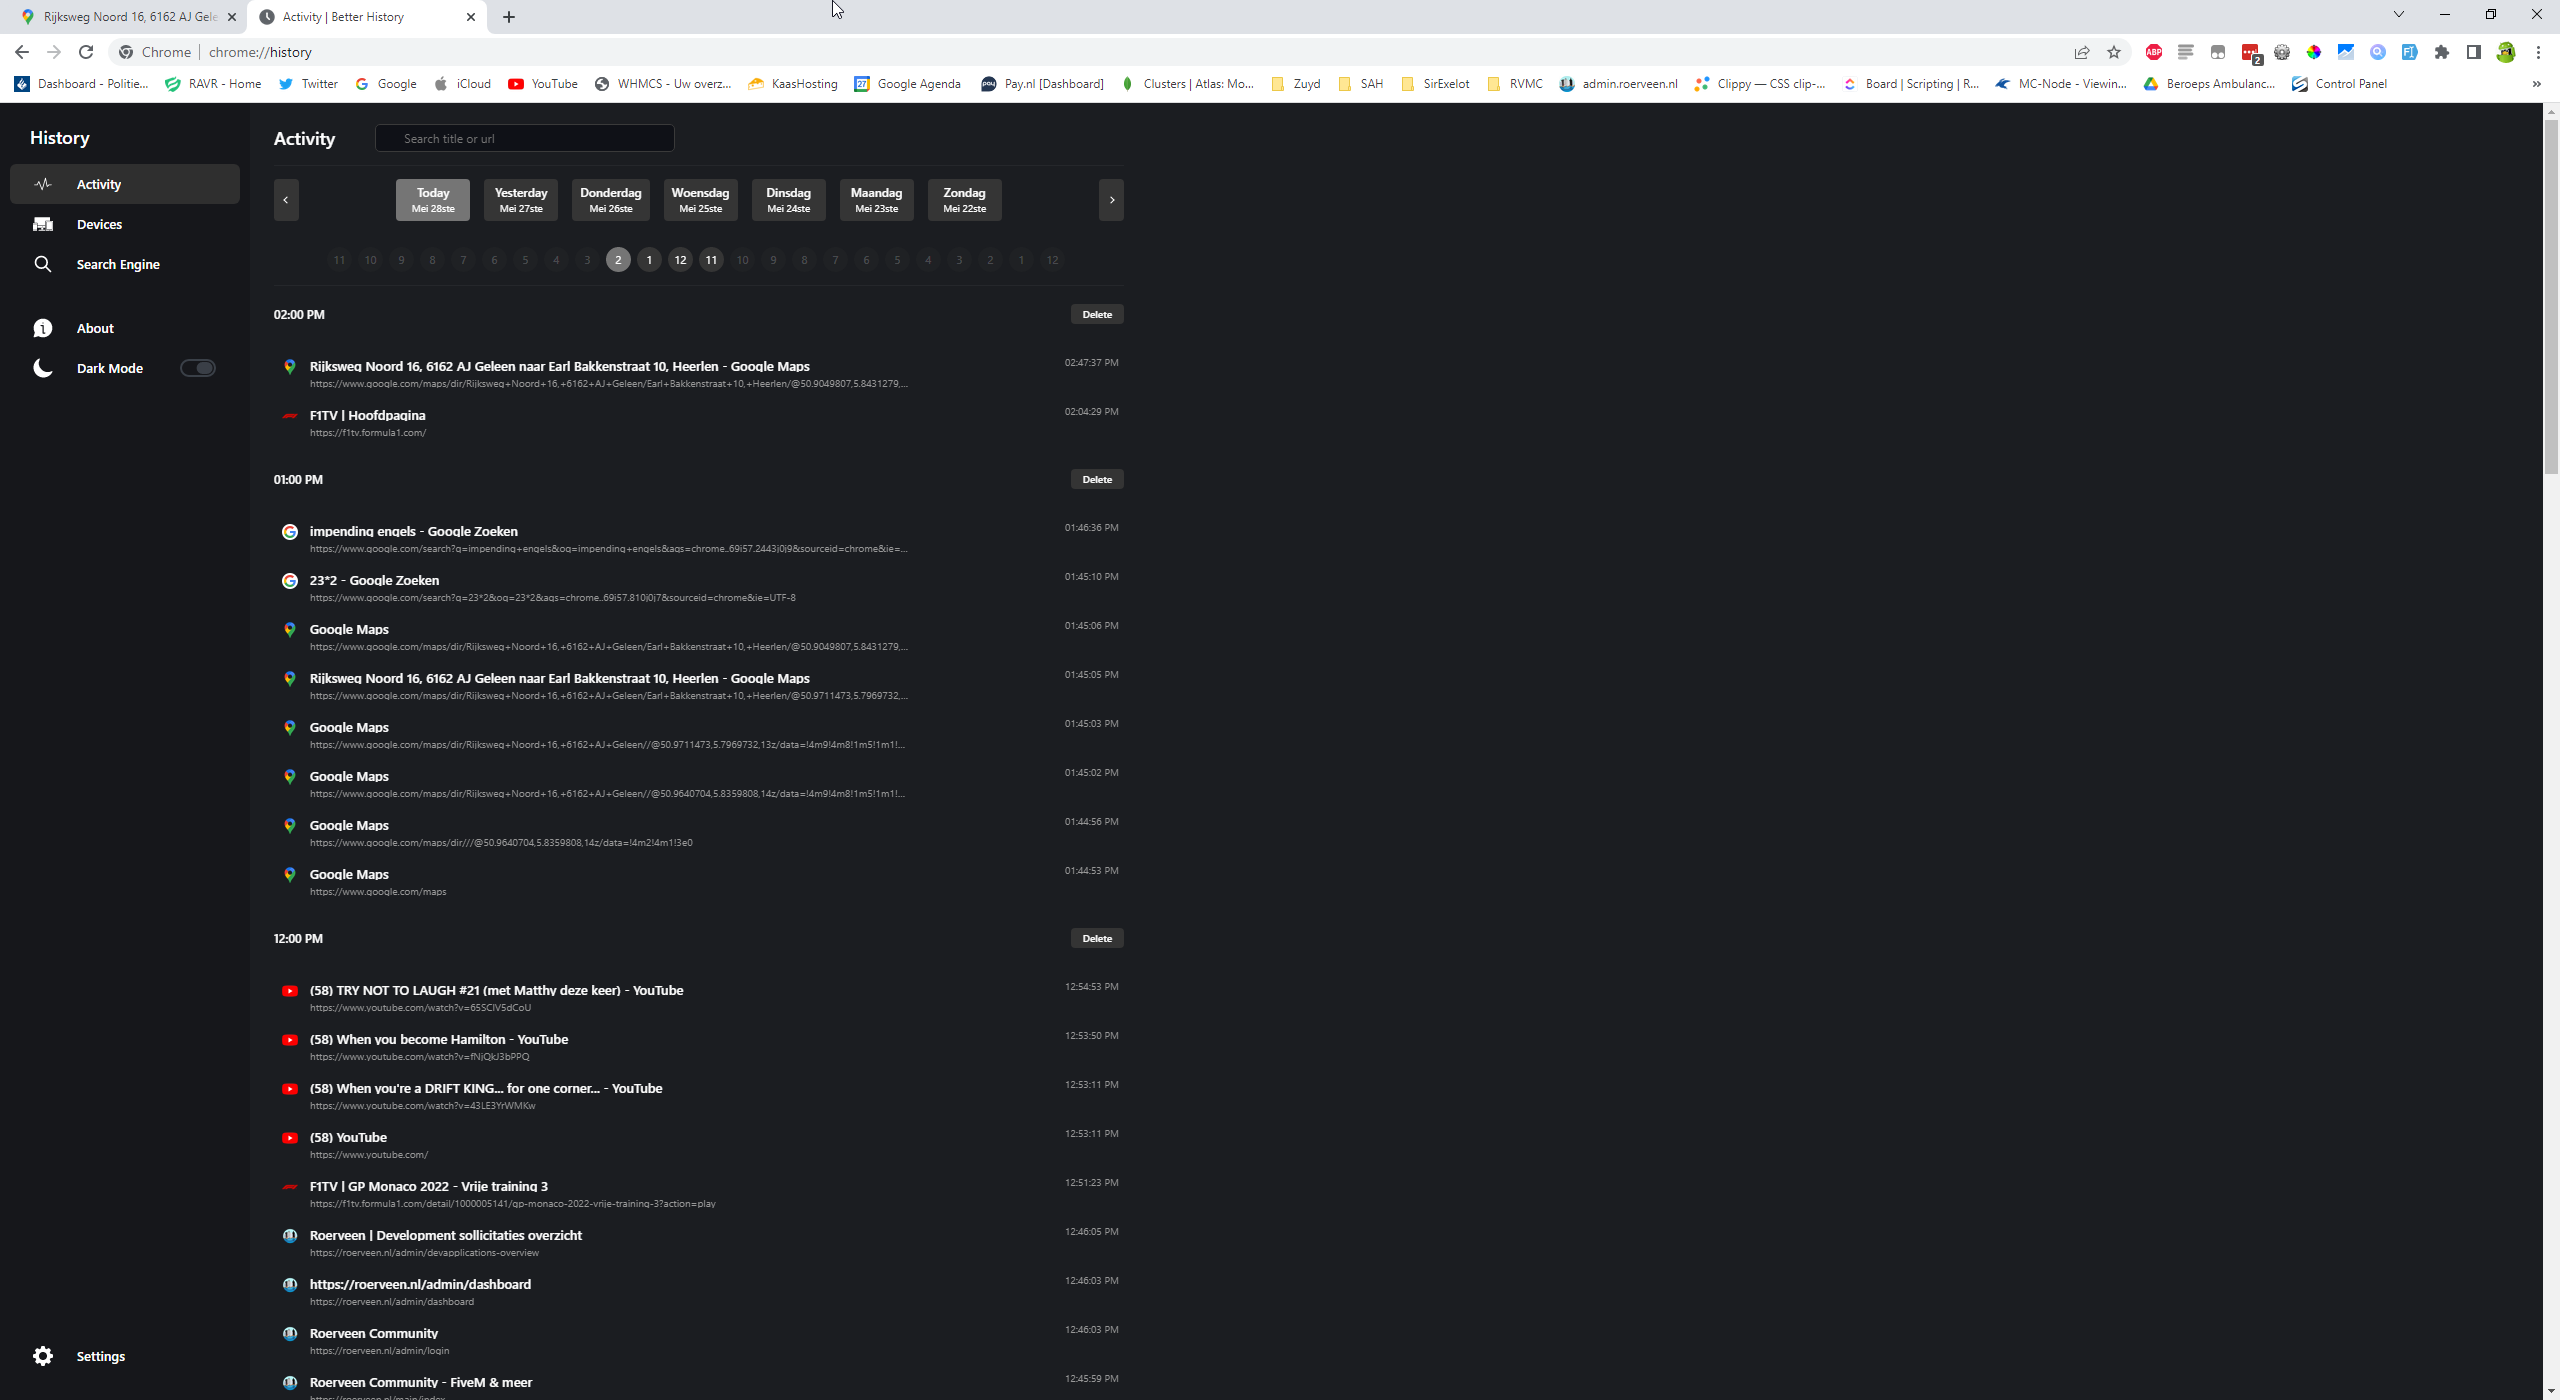This screenshot has height=1400, width=2560.
Task: Jump to hour 12 marker
Action: [x=680, y=260]
